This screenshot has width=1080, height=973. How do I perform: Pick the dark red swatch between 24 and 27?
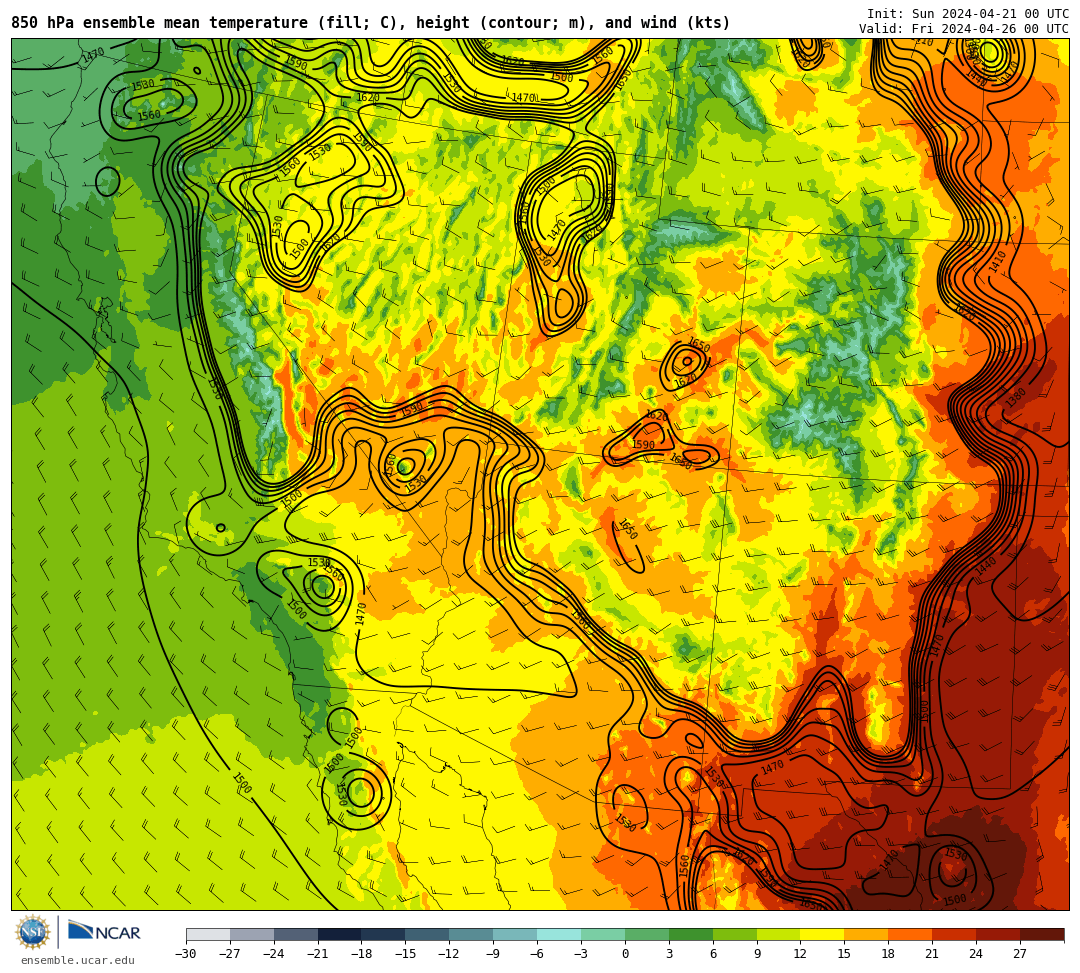coord(999,934)
